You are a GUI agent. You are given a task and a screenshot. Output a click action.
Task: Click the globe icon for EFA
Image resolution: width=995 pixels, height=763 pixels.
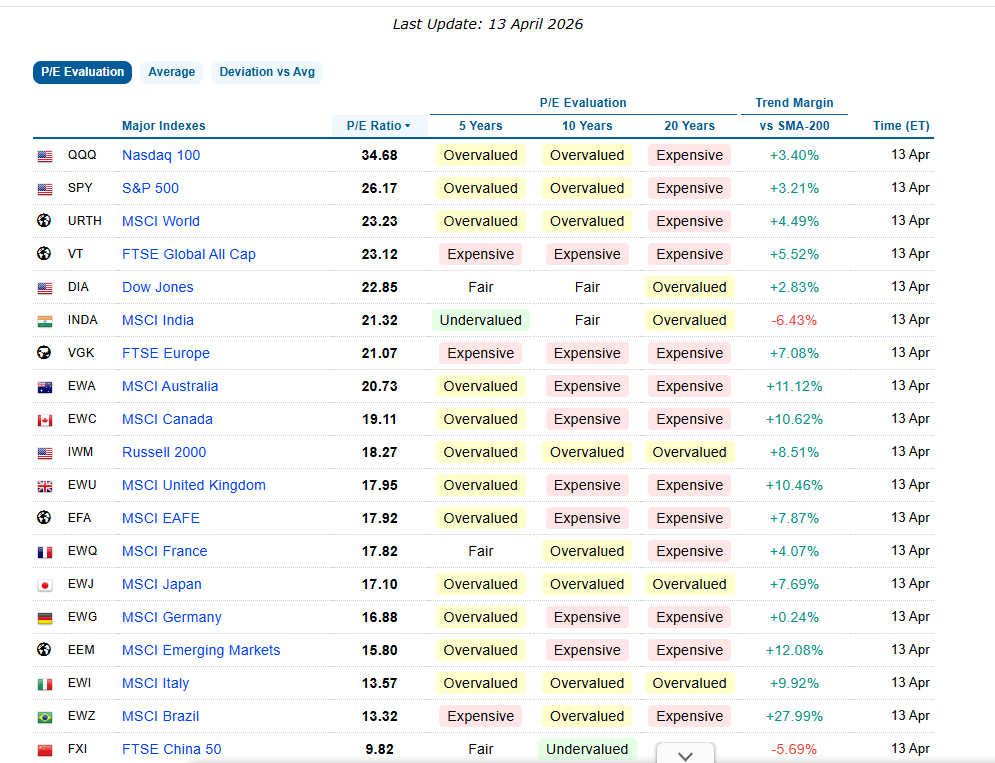click(44, 517)
